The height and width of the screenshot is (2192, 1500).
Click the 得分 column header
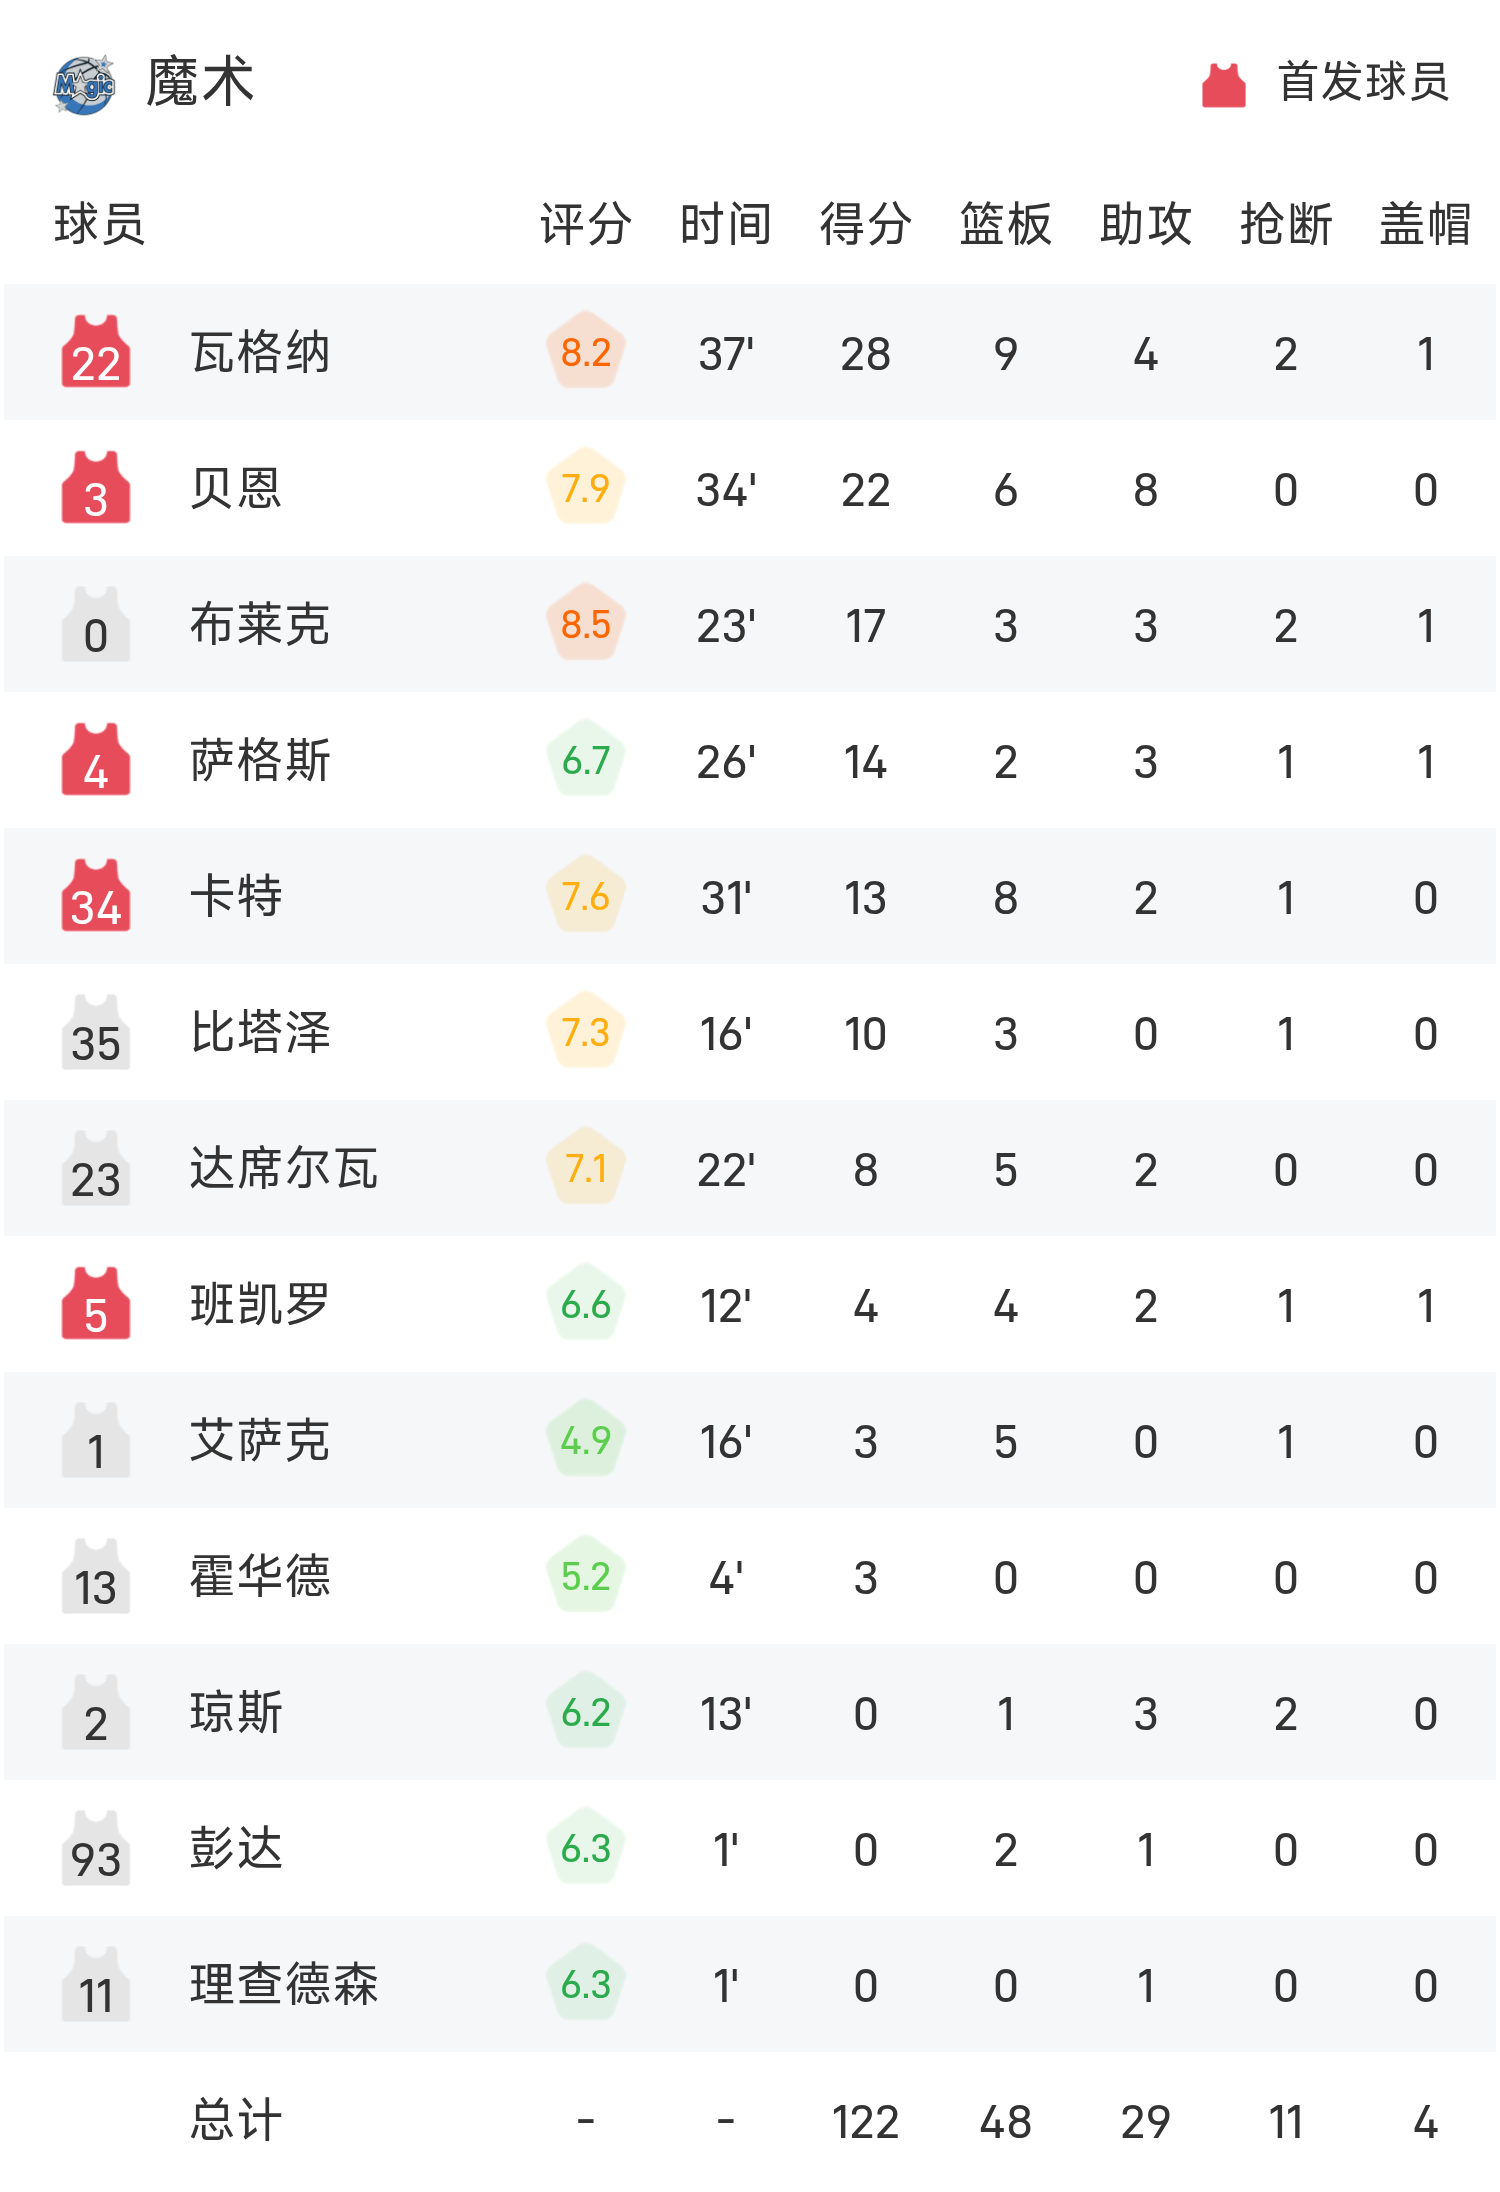pos(865,223)
